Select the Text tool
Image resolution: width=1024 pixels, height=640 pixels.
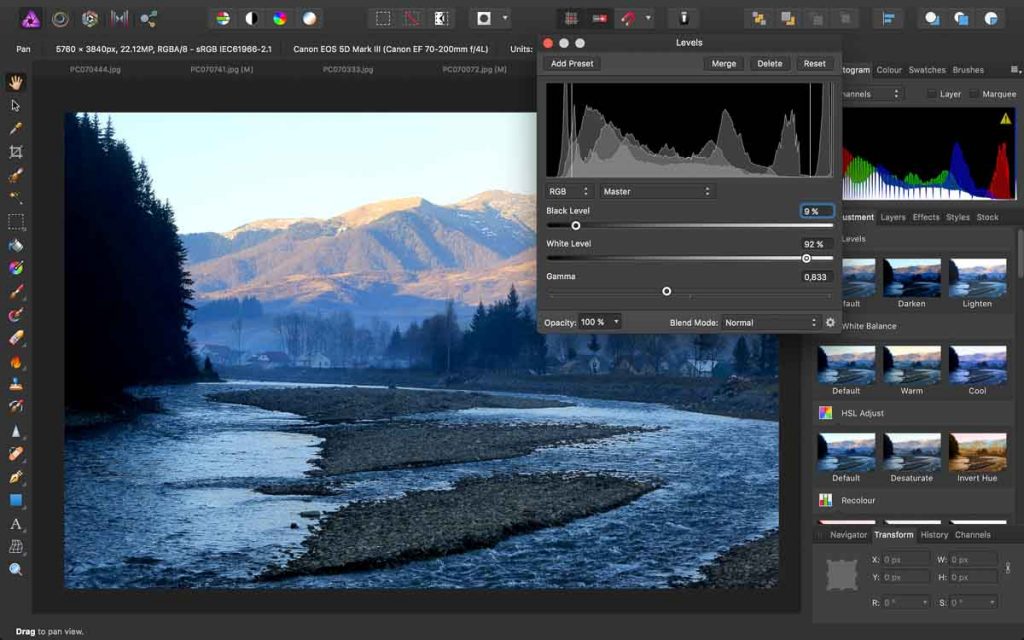pos(16,523)
